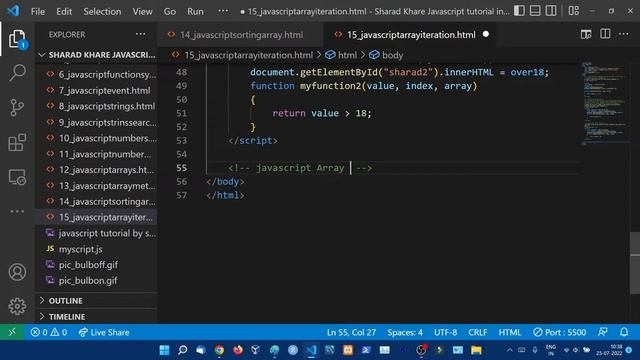Open 6_javascriptfunctionsy... file
The height and width of the screenshot is (360, 640).
click(97, 74)
